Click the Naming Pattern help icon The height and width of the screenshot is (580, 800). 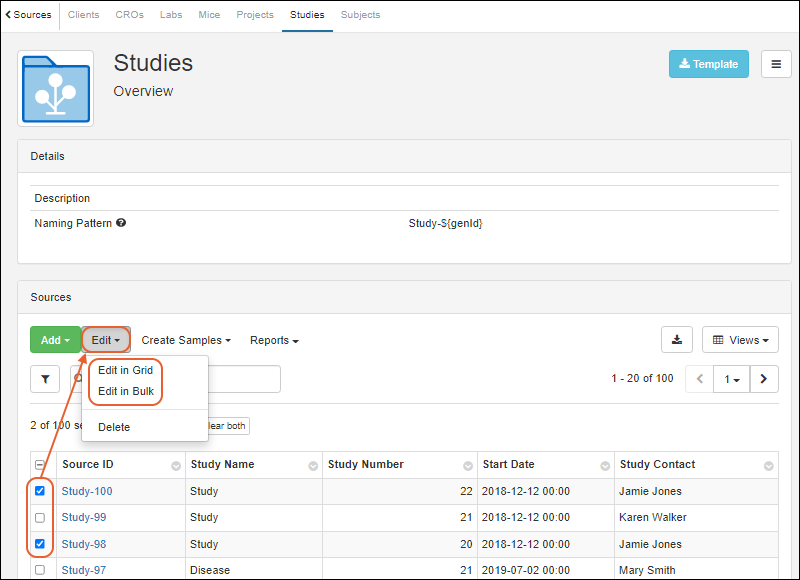pos(121,223)
